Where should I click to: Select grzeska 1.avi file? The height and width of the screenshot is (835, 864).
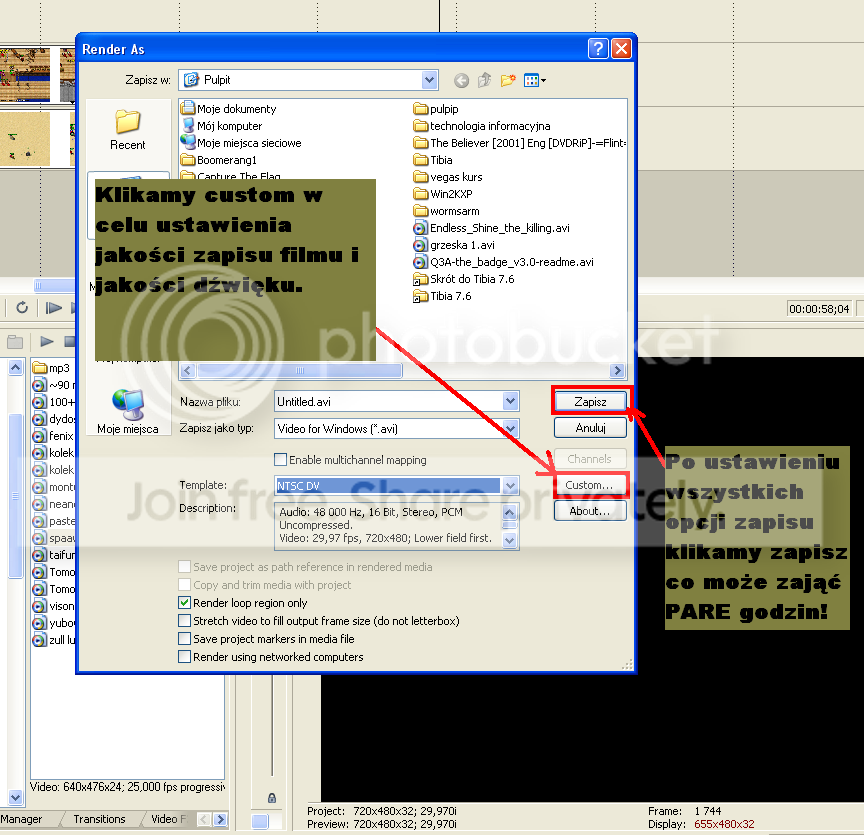(455, 245)
